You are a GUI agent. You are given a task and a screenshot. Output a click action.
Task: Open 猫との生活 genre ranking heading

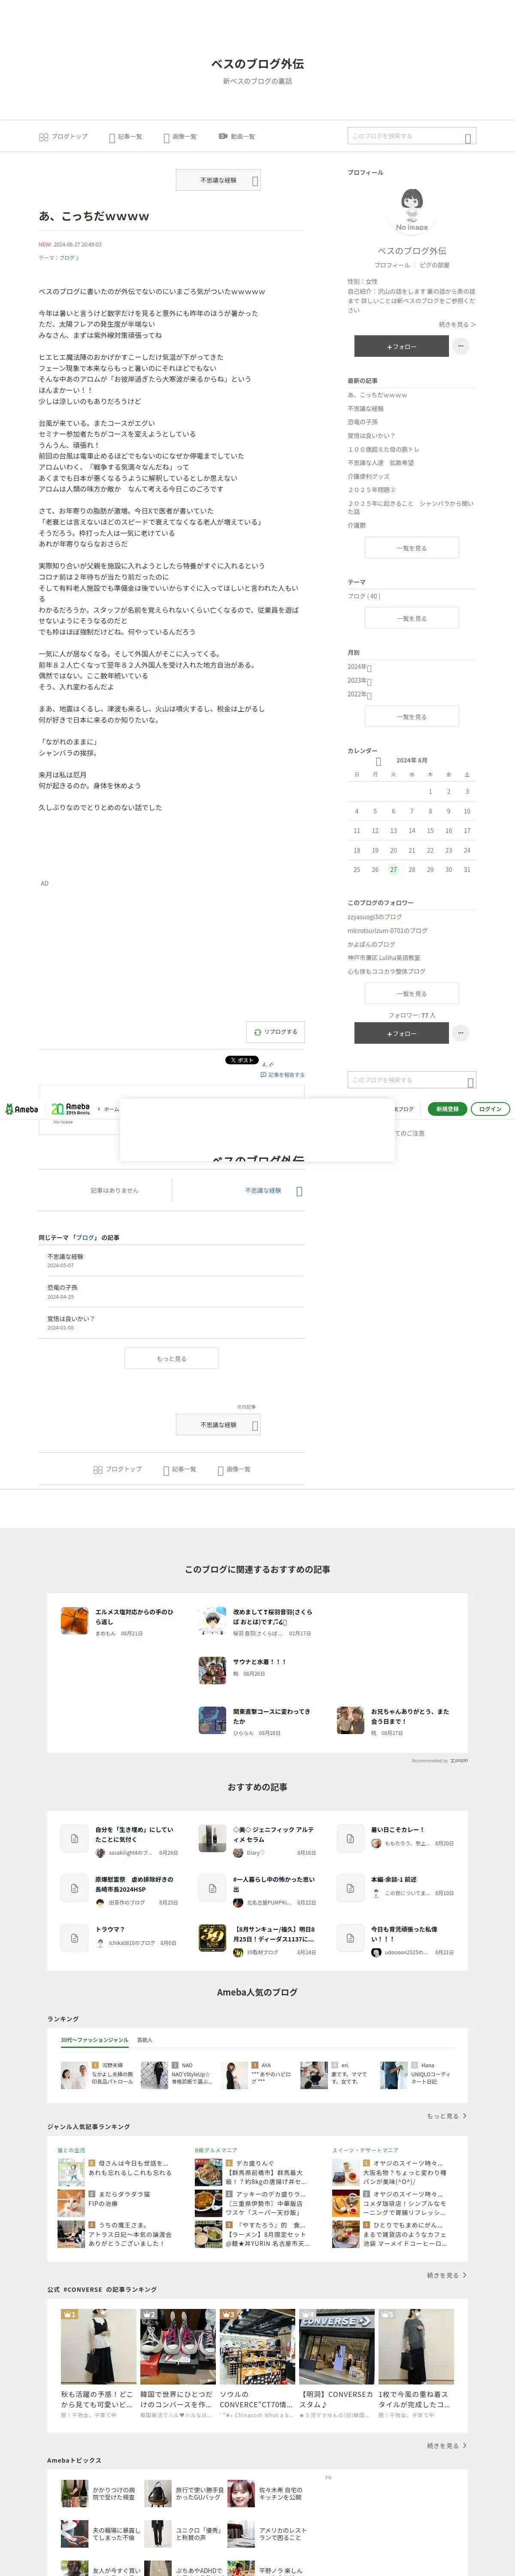point(71,2150)
